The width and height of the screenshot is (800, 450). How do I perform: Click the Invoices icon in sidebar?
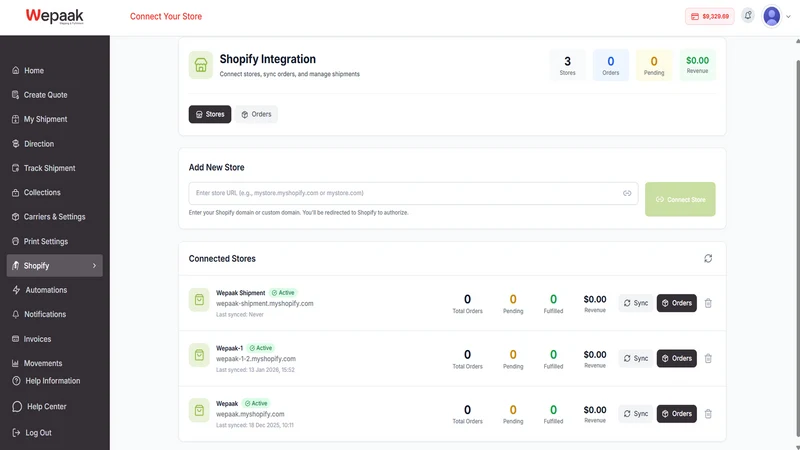point(15,339)
